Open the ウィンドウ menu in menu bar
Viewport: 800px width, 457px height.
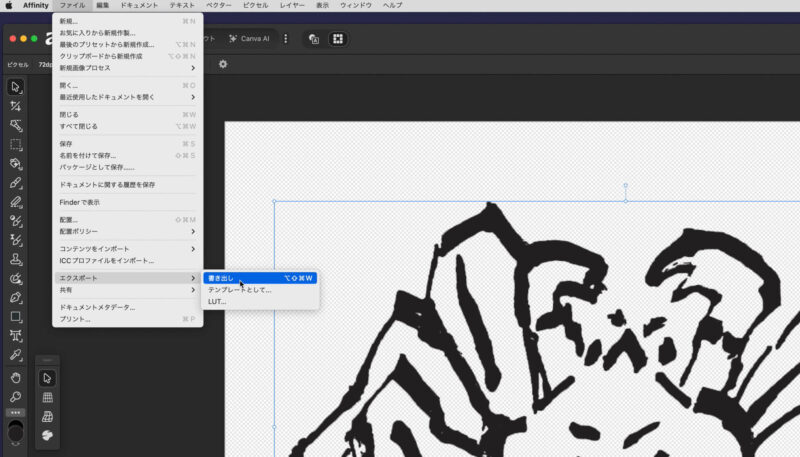tap(356, 5)
